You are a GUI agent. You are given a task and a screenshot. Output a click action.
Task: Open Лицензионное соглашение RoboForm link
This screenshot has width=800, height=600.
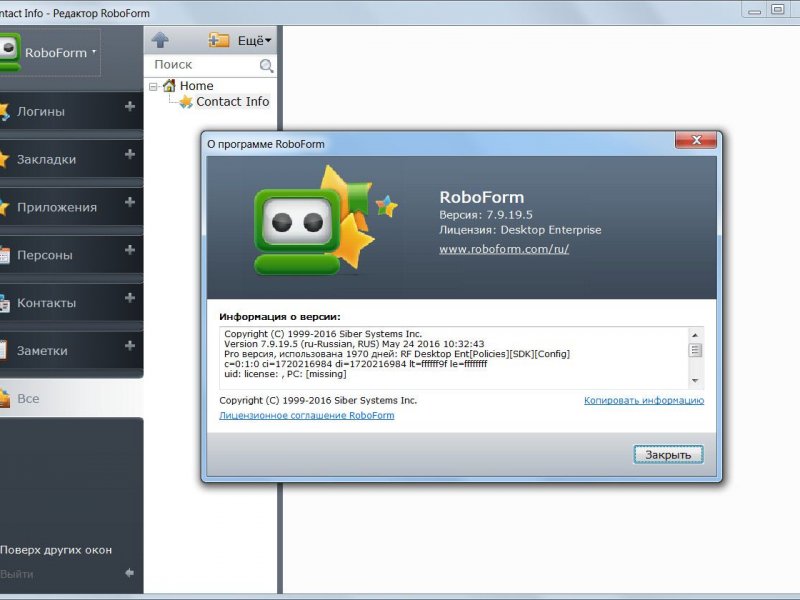307,415
